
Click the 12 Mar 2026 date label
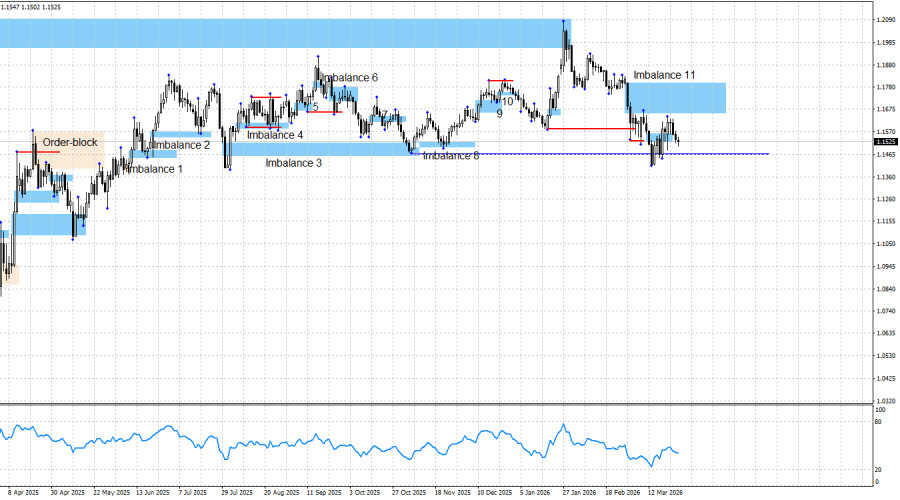tap(665, 493)
